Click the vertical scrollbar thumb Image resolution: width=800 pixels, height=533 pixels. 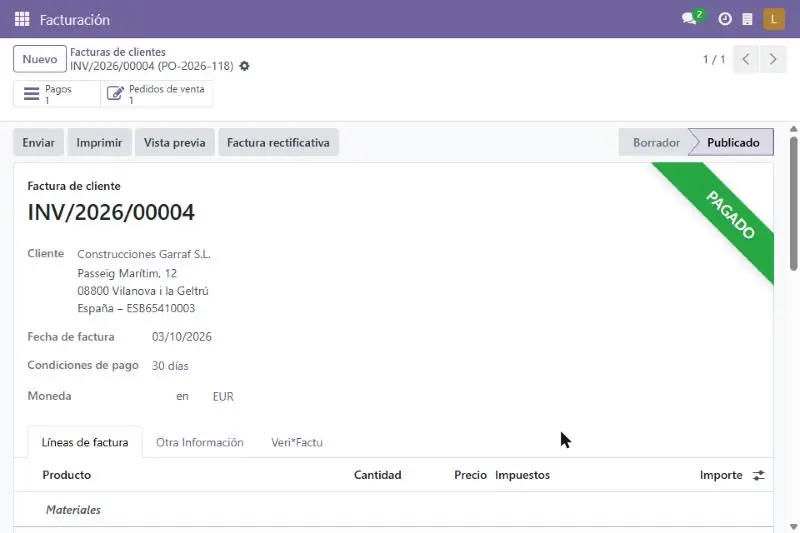click(x=793, y=203)
